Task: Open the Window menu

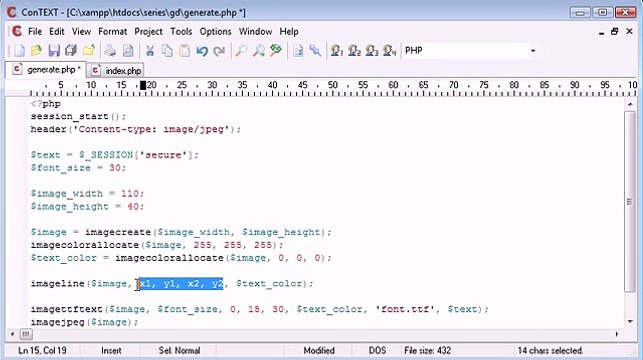Action: [x=255, y=32]
